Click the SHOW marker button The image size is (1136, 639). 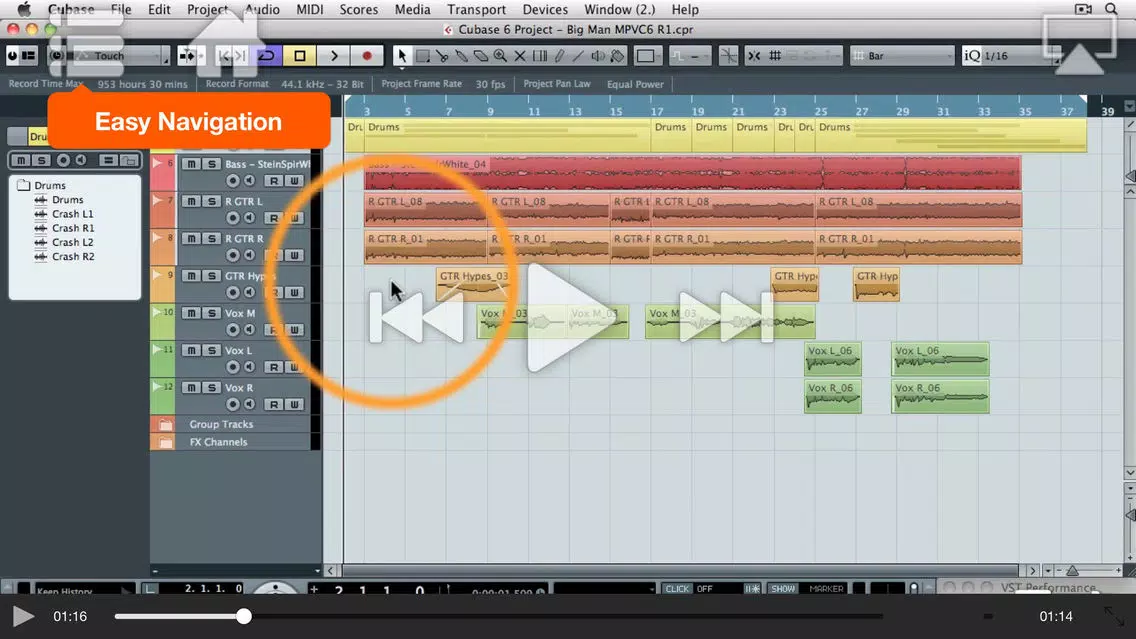pyautogui.click(x=783, y=589)
